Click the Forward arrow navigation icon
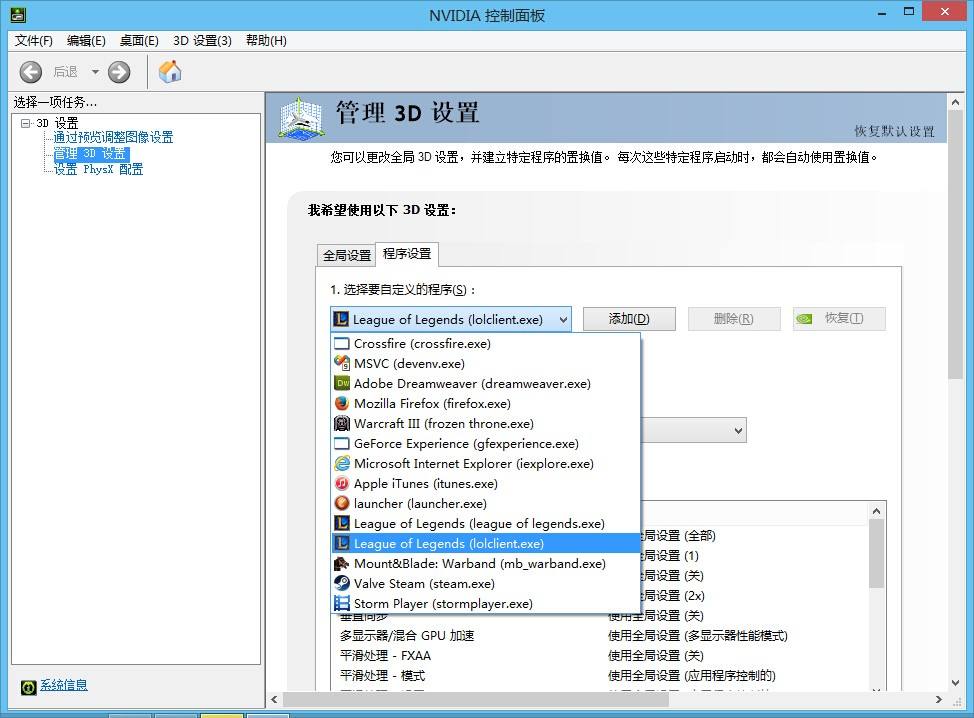The height and width of the screenshot is (718, 974). [119, 72]
